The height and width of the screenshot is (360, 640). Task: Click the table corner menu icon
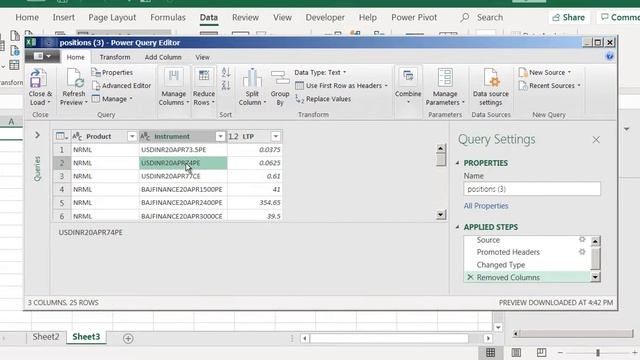pos(62,136)
